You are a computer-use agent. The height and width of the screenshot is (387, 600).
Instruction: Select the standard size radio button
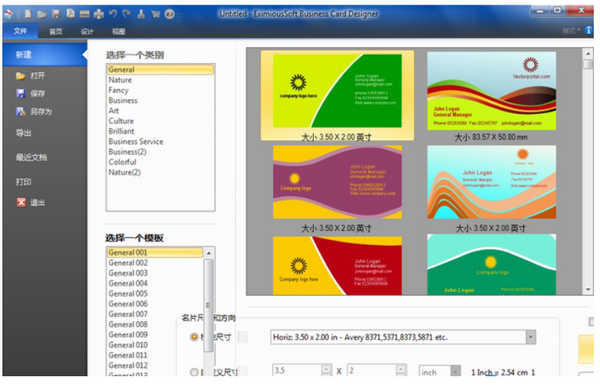point(194,337)
